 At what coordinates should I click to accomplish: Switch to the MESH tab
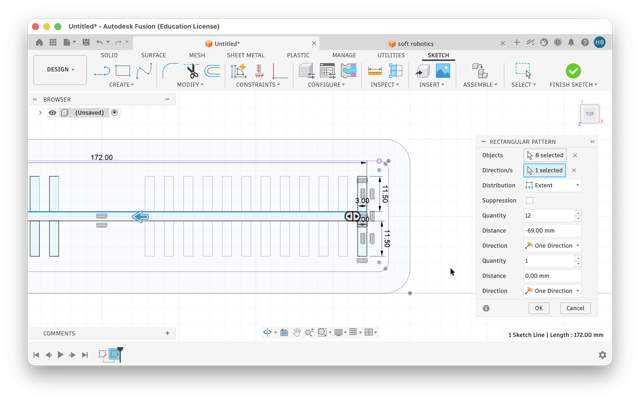(x=197, y=55)
